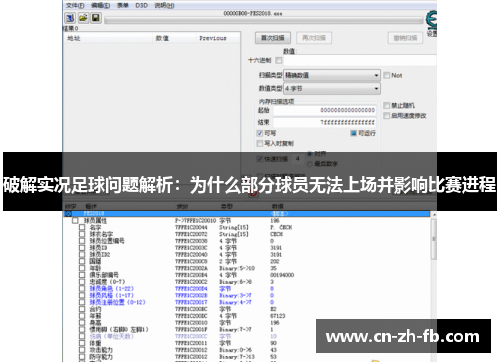Click the value 00194000 of 俱乐部编号
This screenshot has height=362, width=500.
pos(282,275)
